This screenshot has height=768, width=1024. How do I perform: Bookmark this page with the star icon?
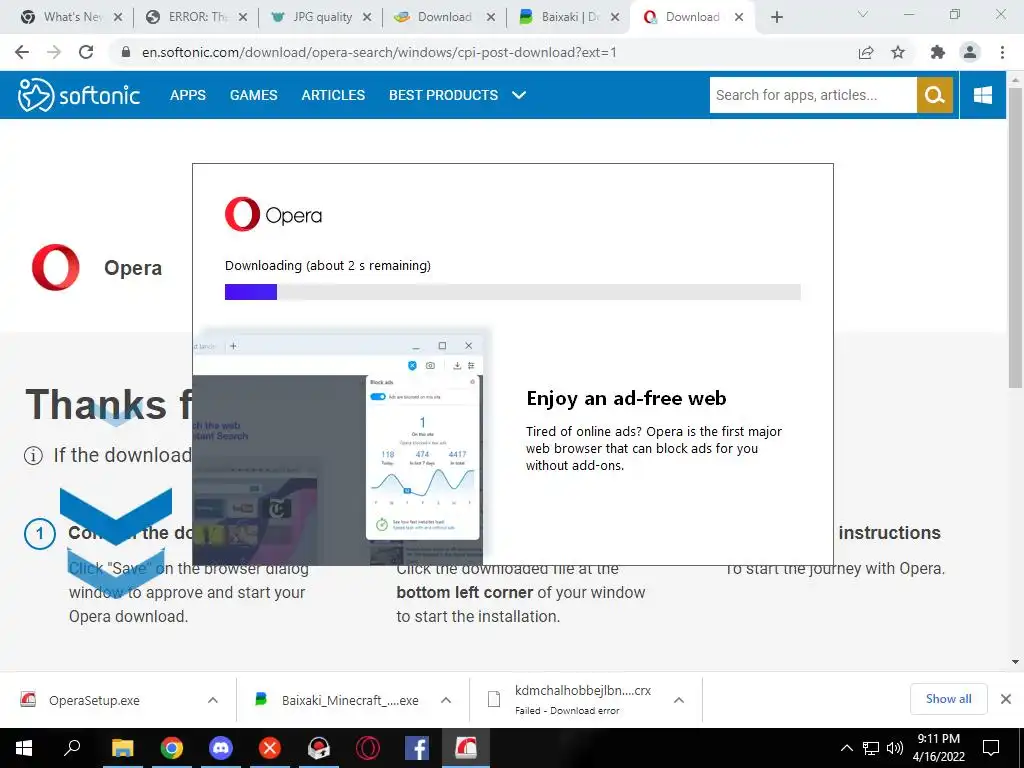pyautogui.click(x=898, y=52)
